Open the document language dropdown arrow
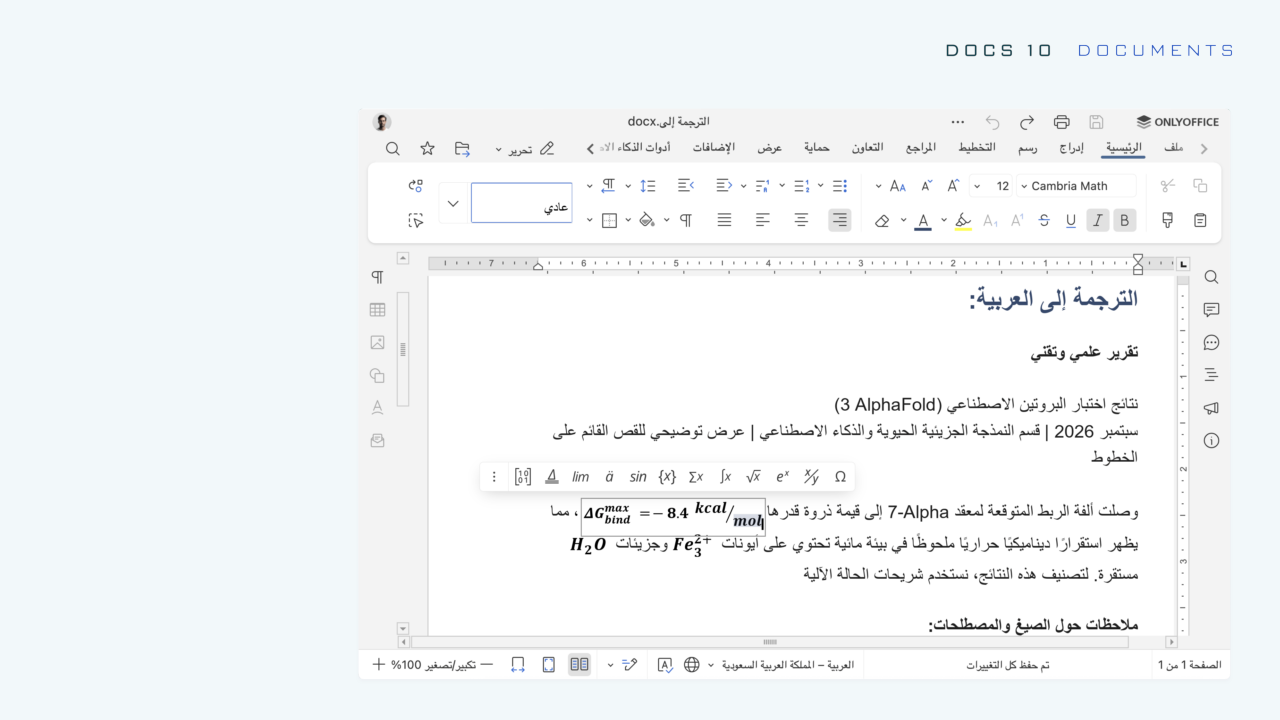Screen dimensions: 1280x720 pyautogui.click(x=711, y=665)
